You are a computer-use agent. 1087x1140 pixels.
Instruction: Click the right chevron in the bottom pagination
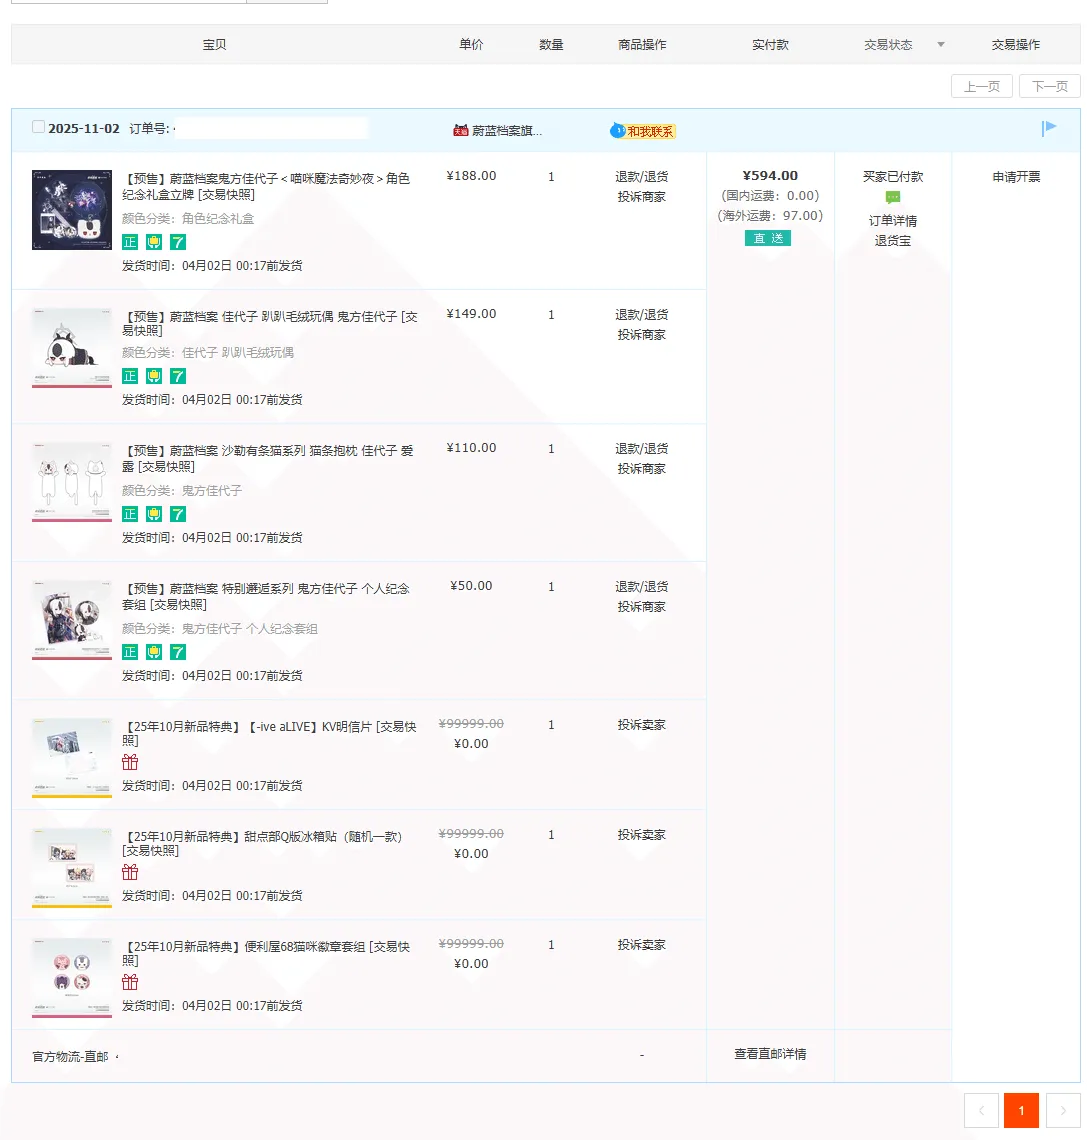(1063, 1110)
